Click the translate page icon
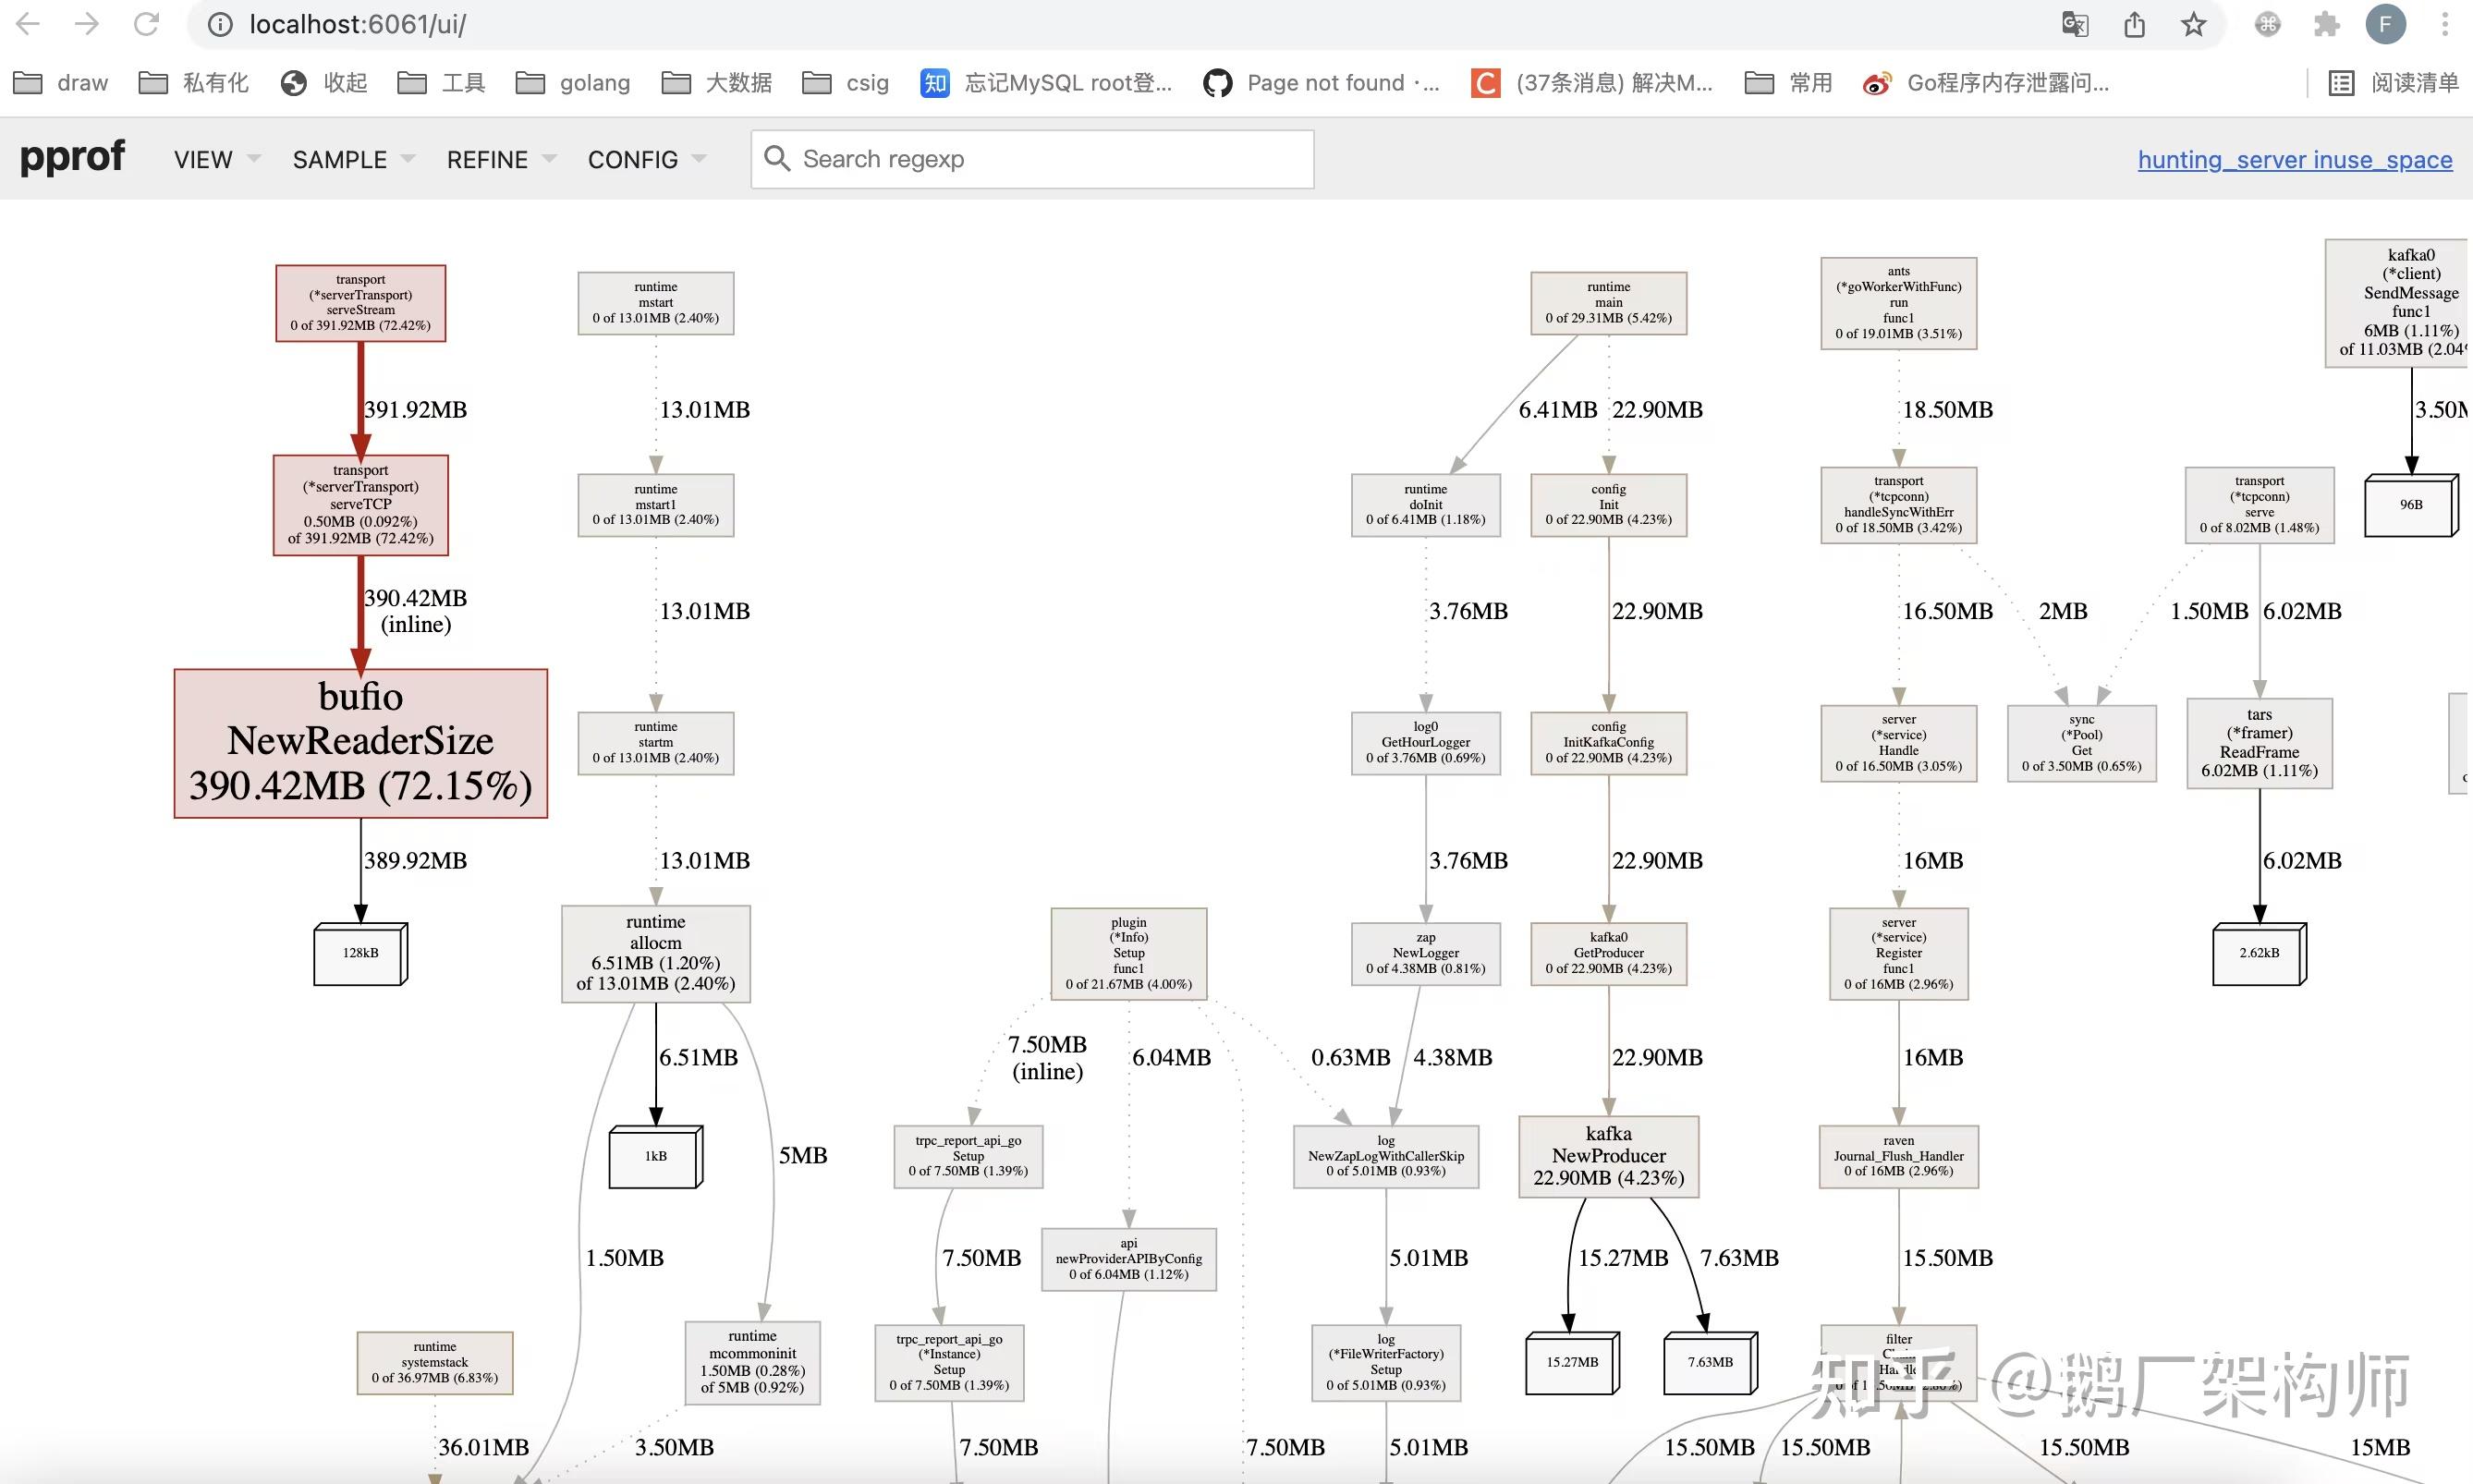This screenshot has width=2473, height=1484. pyautogui.click(x=2075, y=24)
